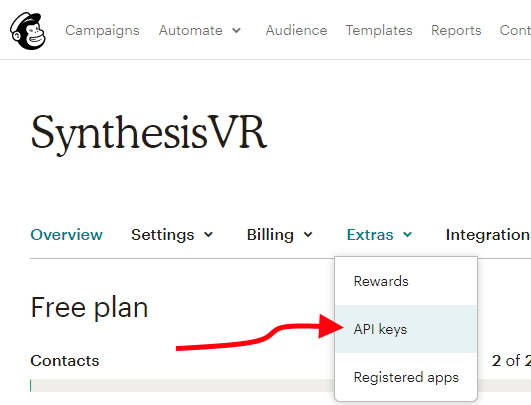Choose API keys from the Extras menu
This screenshot has height=405, width=531.
click(x=406, y=329)
